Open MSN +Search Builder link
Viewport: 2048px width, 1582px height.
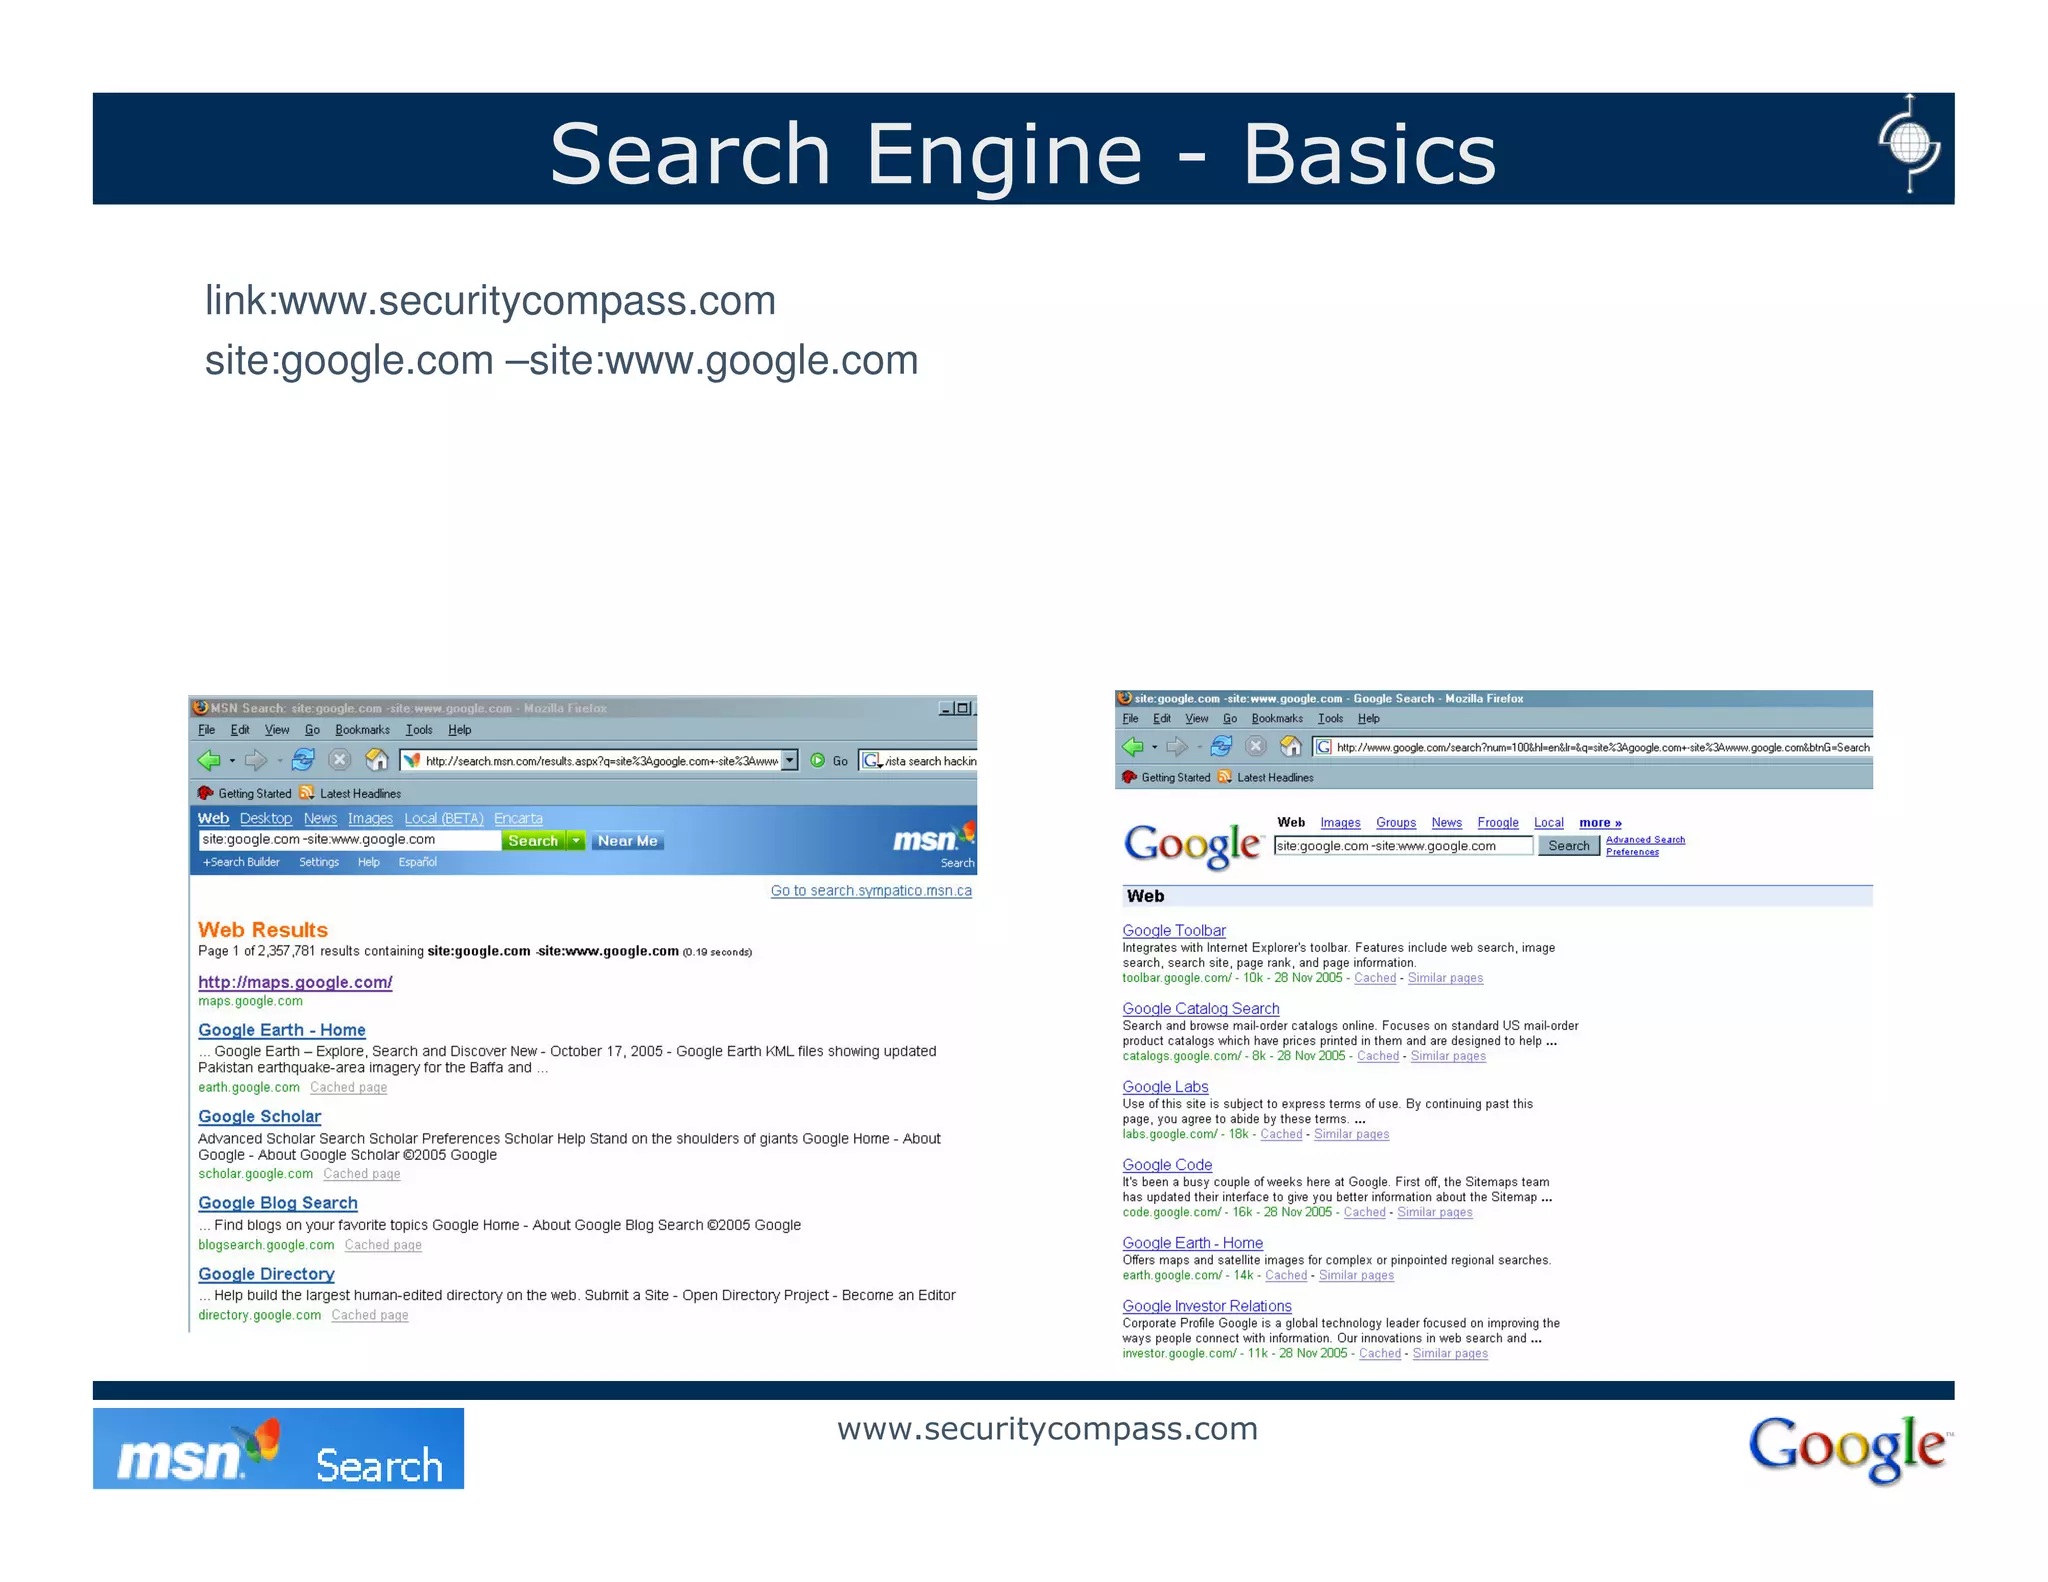pos(241,862)
